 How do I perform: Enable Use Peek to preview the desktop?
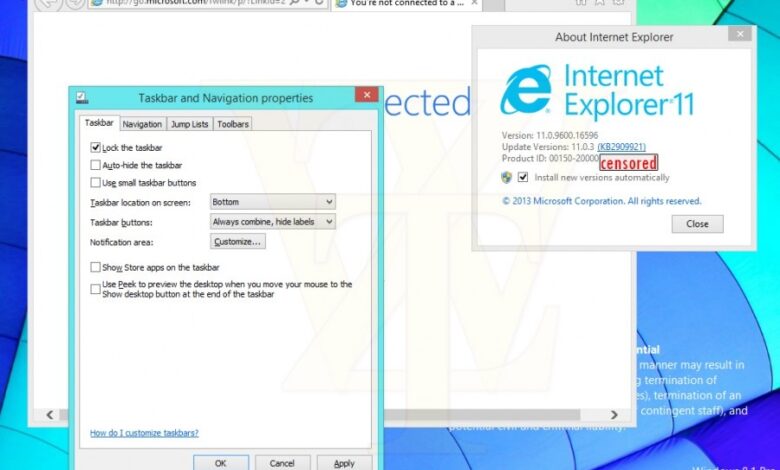point(96,289)
